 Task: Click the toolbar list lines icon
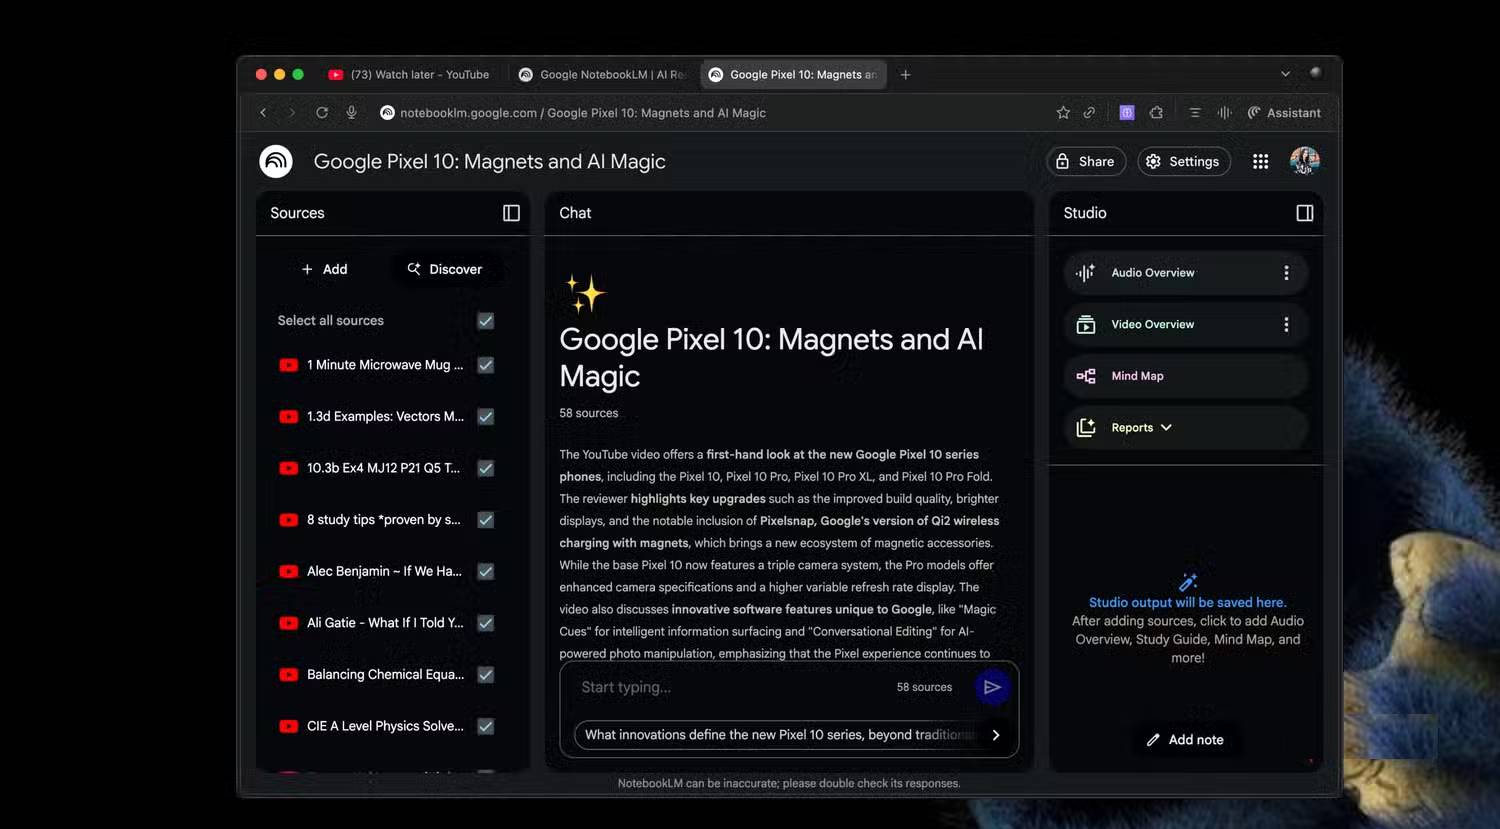(1194, 113)
